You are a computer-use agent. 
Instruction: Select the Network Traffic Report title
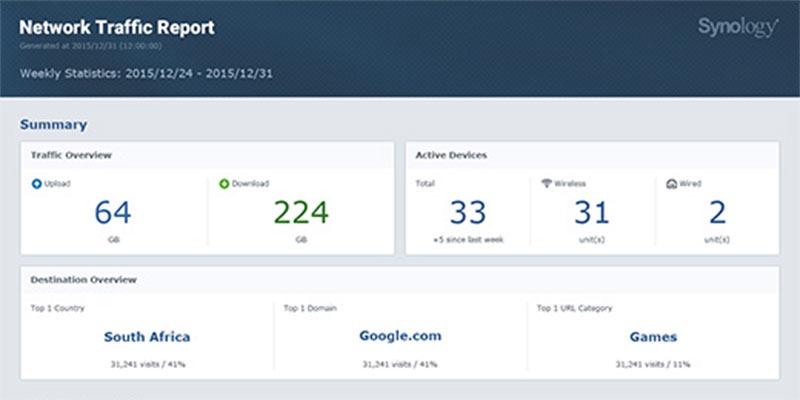117,28
